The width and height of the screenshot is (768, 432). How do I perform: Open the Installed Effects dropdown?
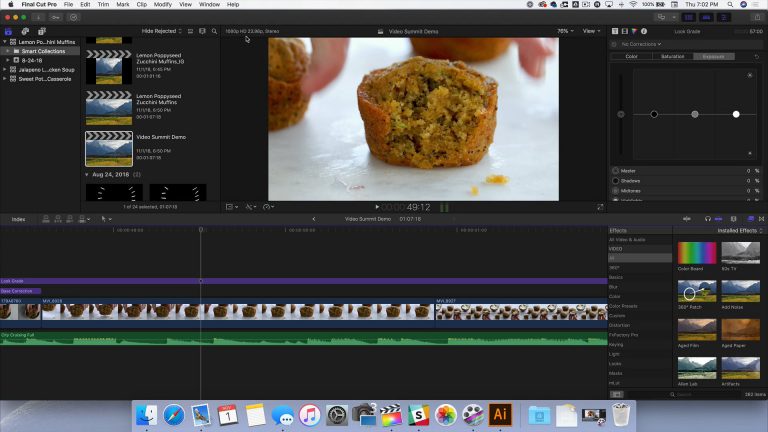[x=740, y=230]
